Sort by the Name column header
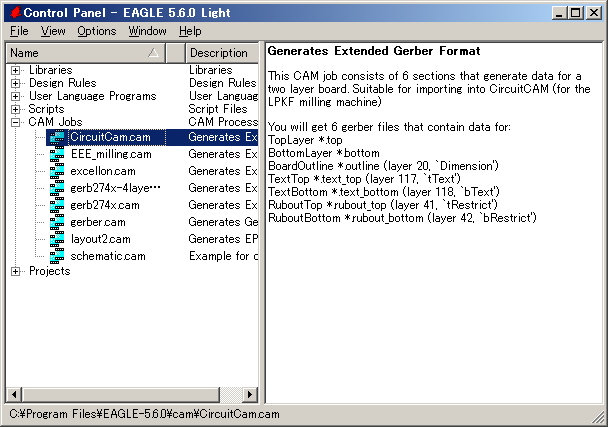 (x=86, y=53)
